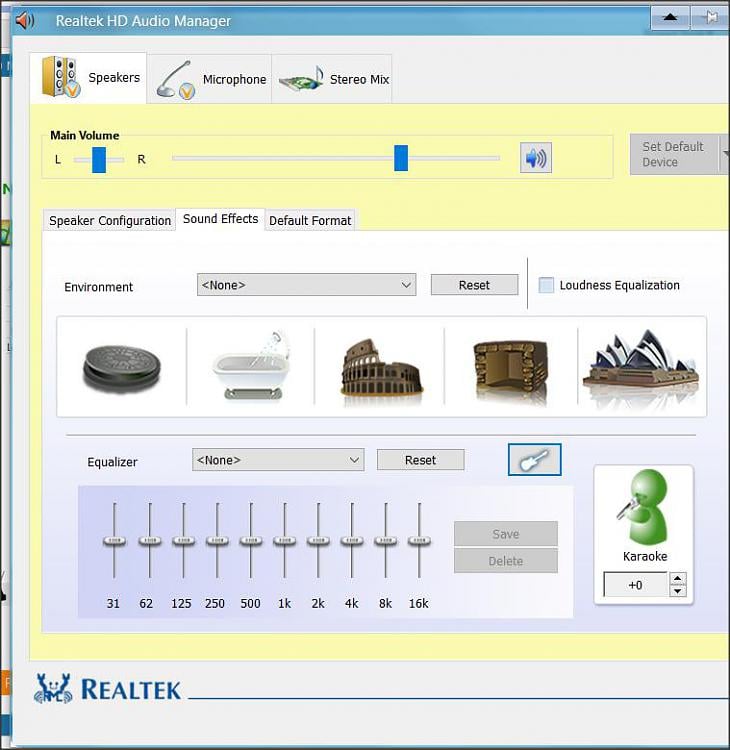Image resolution: width=730 pixels, height=750 pixels.
Task: Switch to the Microphone device tab
Action: click(210, 79)
